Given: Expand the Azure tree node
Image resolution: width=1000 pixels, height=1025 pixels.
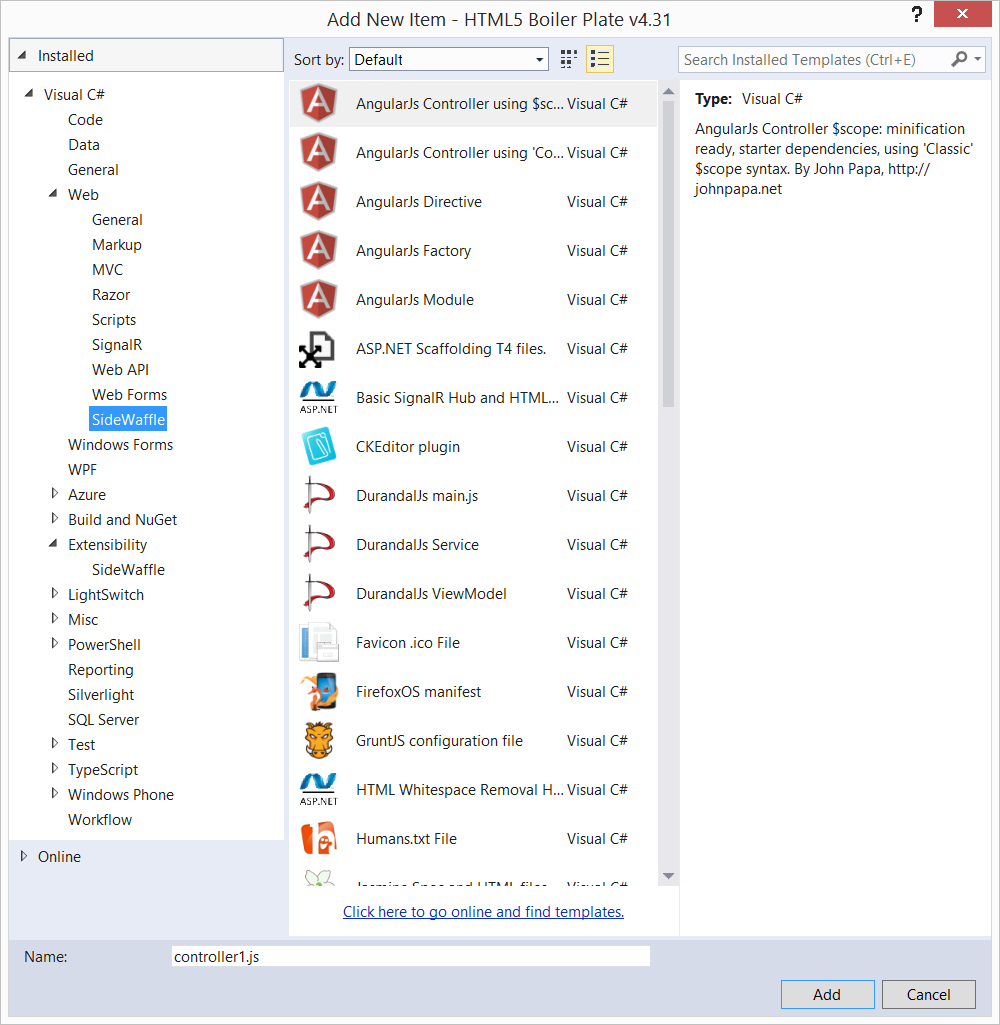Looking at the screenshot, I should pyautogui.click(x=55, y=494).
